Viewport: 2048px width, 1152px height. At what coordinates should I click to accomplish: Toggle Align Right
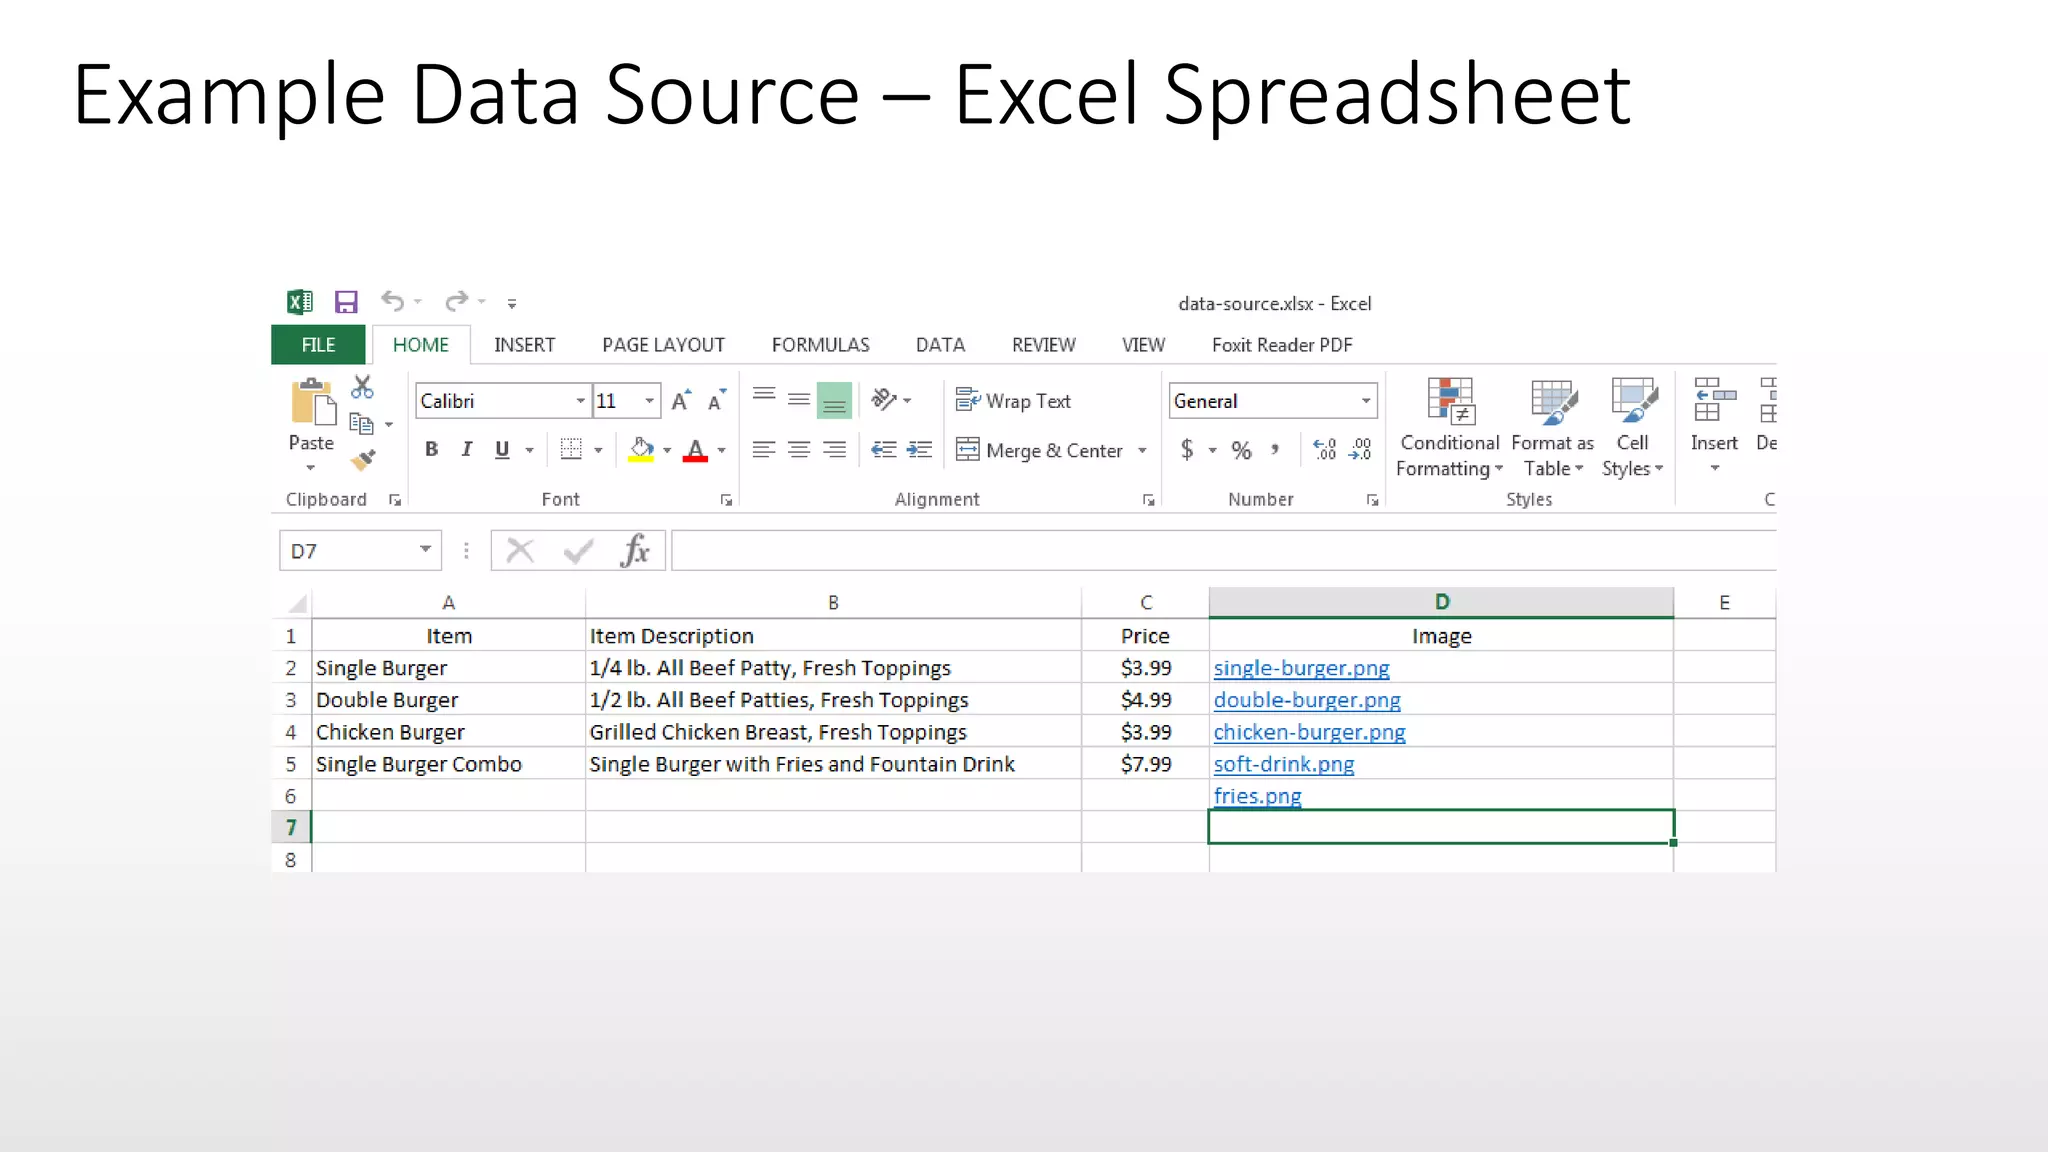pos(834,450)
